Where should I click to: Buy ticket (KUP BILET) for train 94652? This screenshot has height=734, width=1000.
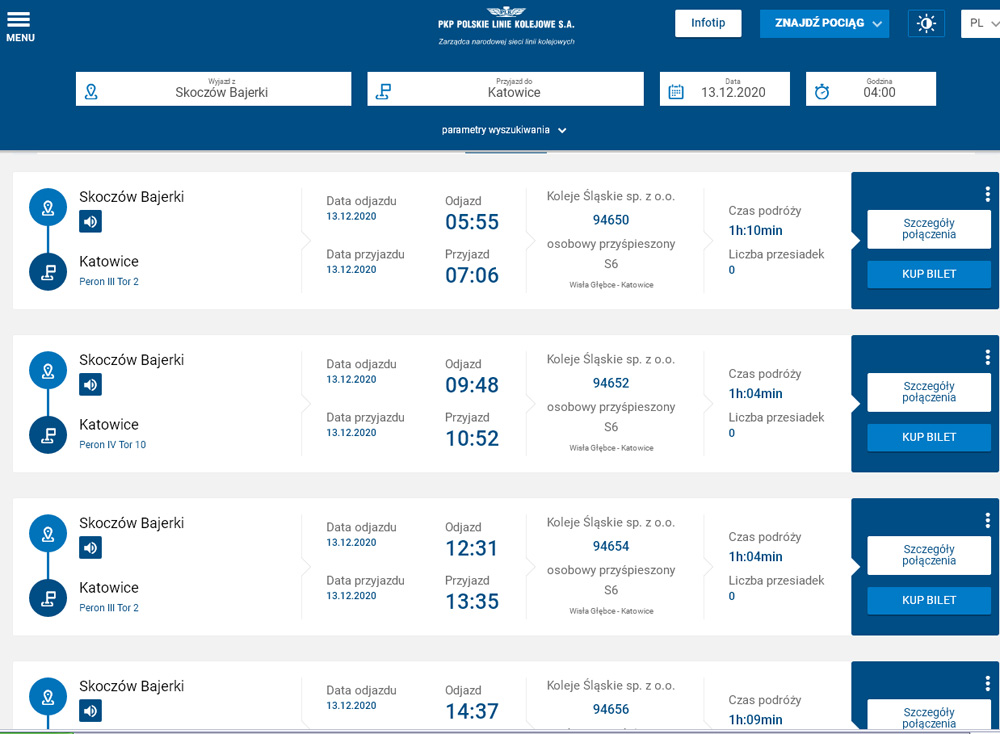coord(929,437)
